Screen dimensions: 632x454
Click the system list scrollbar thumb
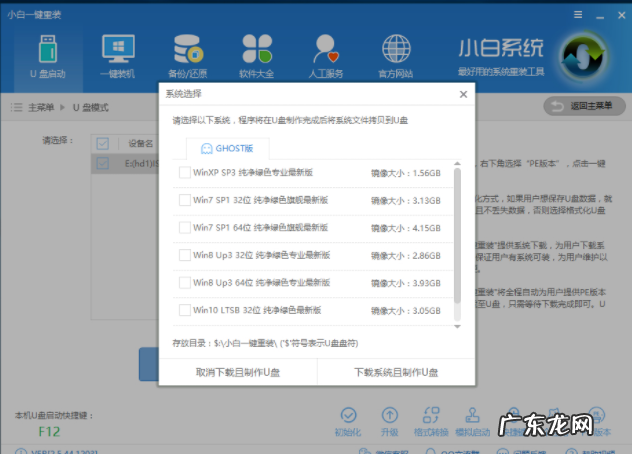point(457,236)
